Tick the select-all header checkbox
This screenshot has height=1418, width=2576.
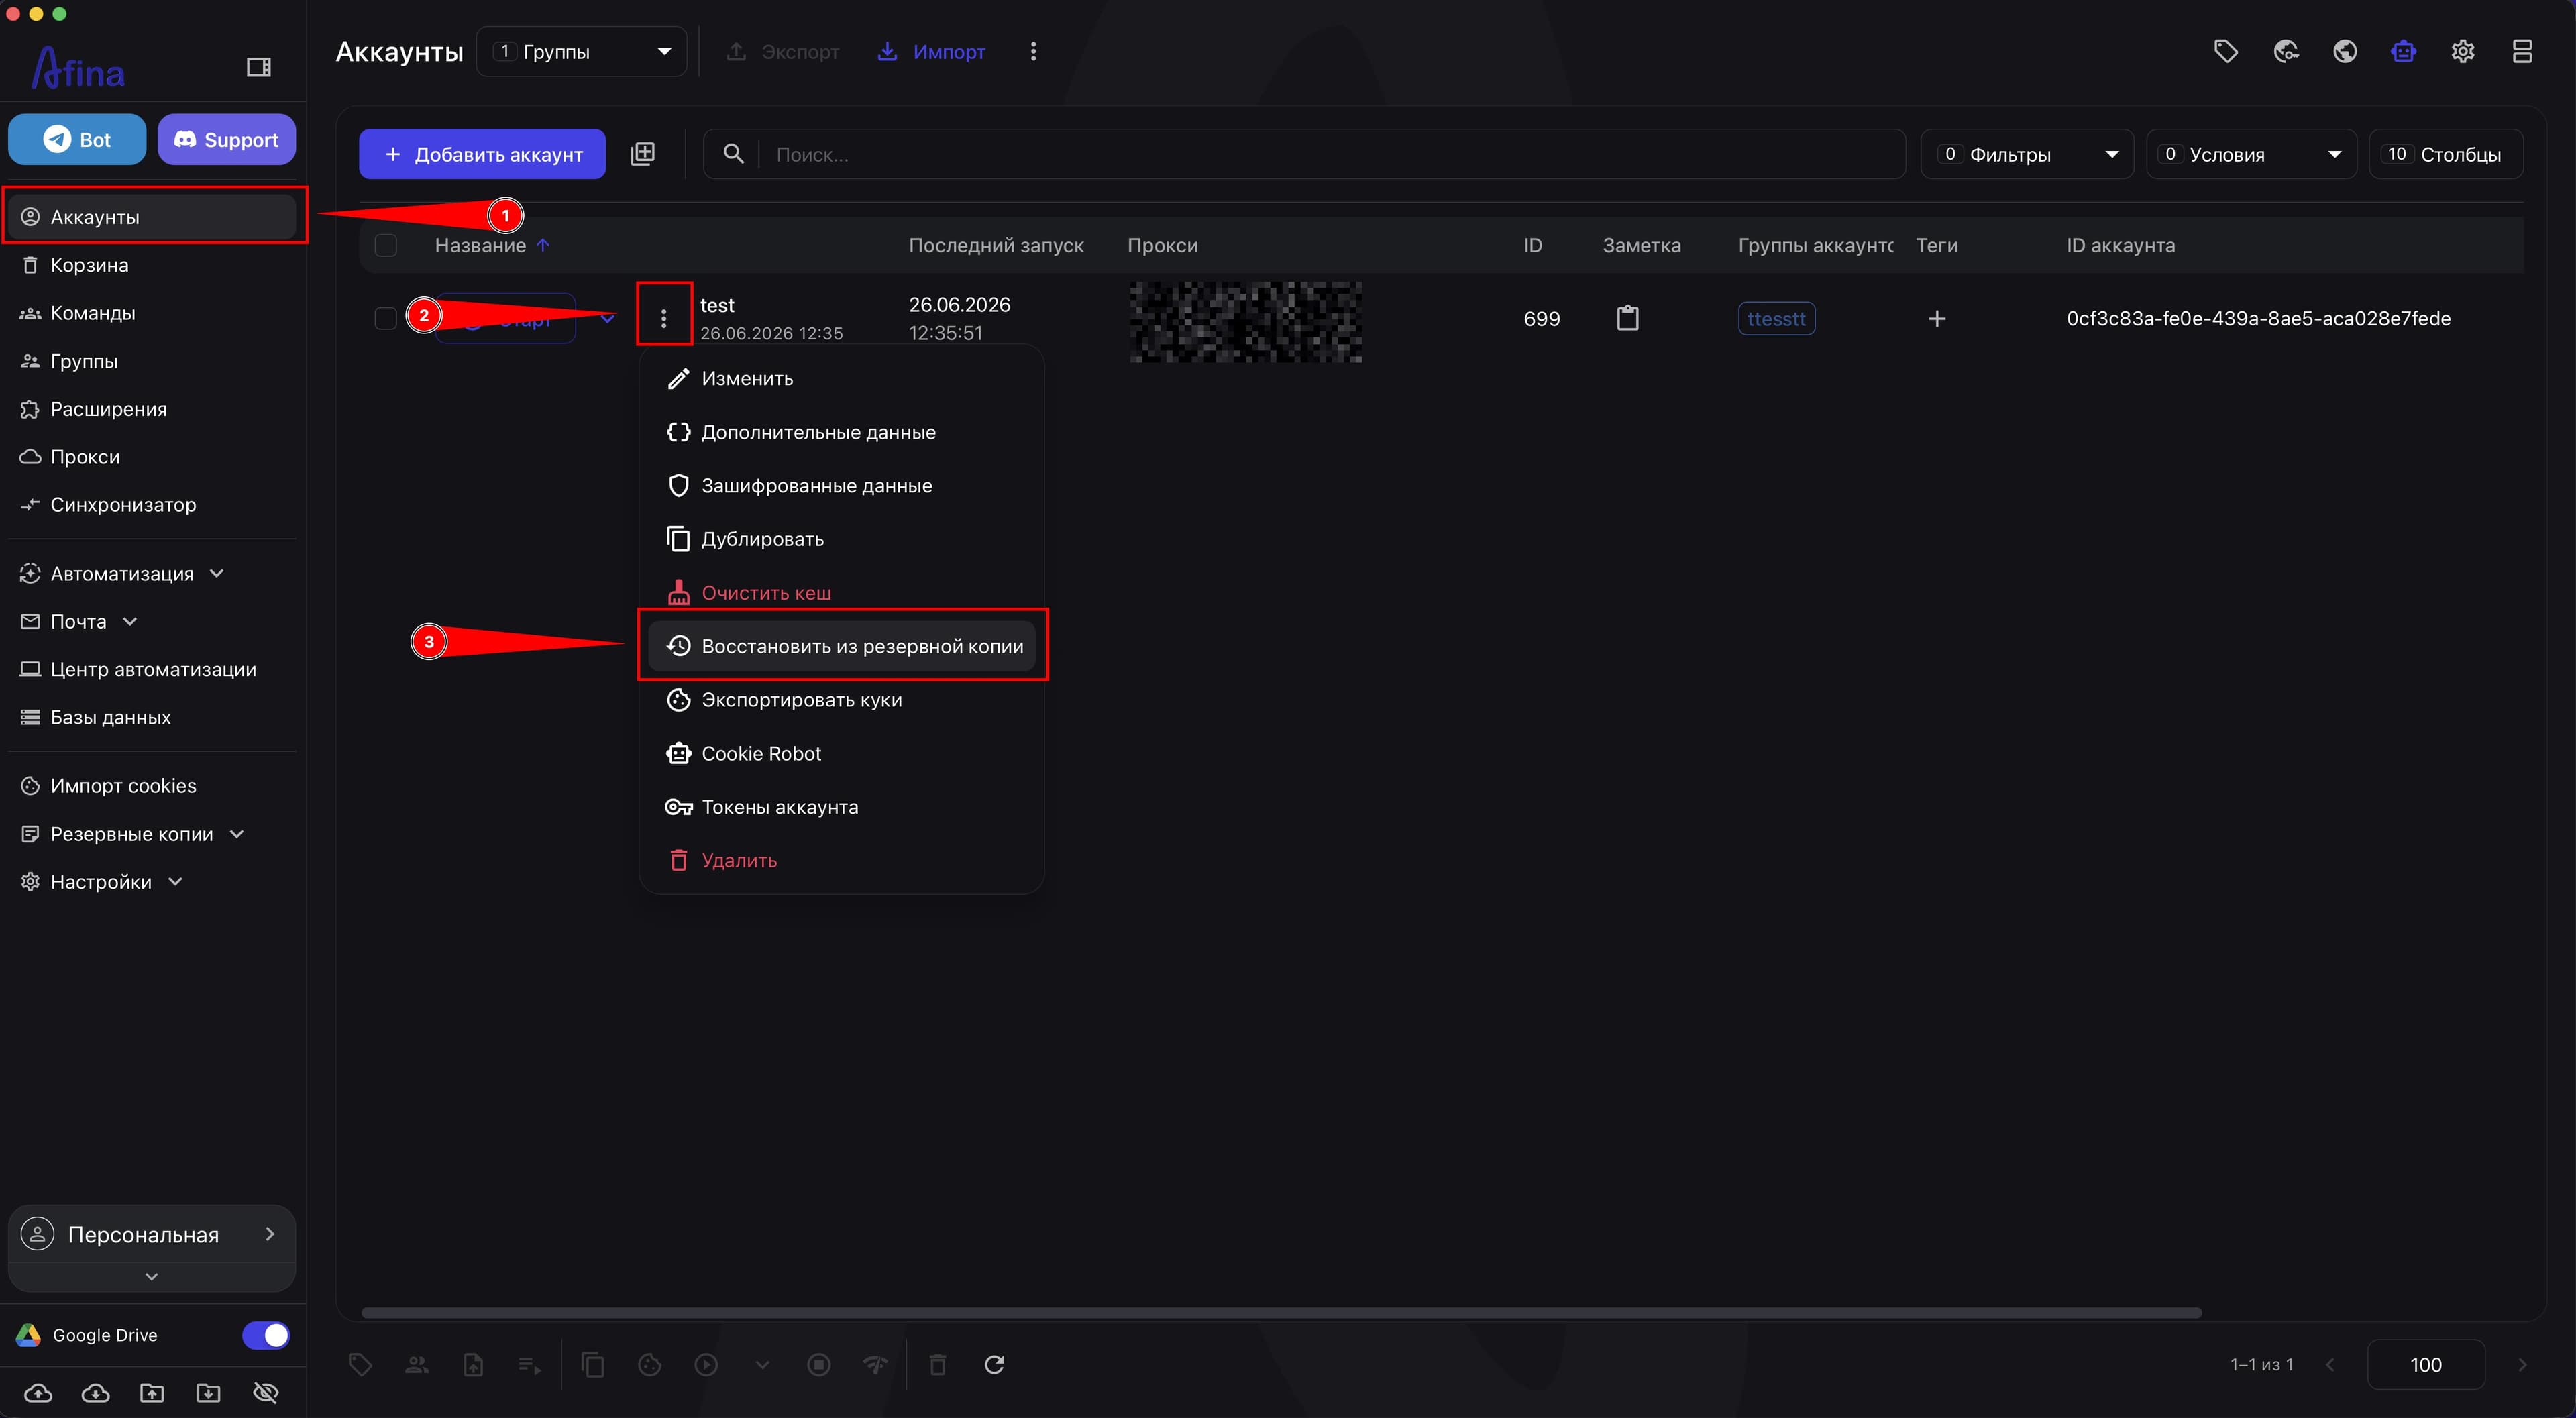pos(385,245)
